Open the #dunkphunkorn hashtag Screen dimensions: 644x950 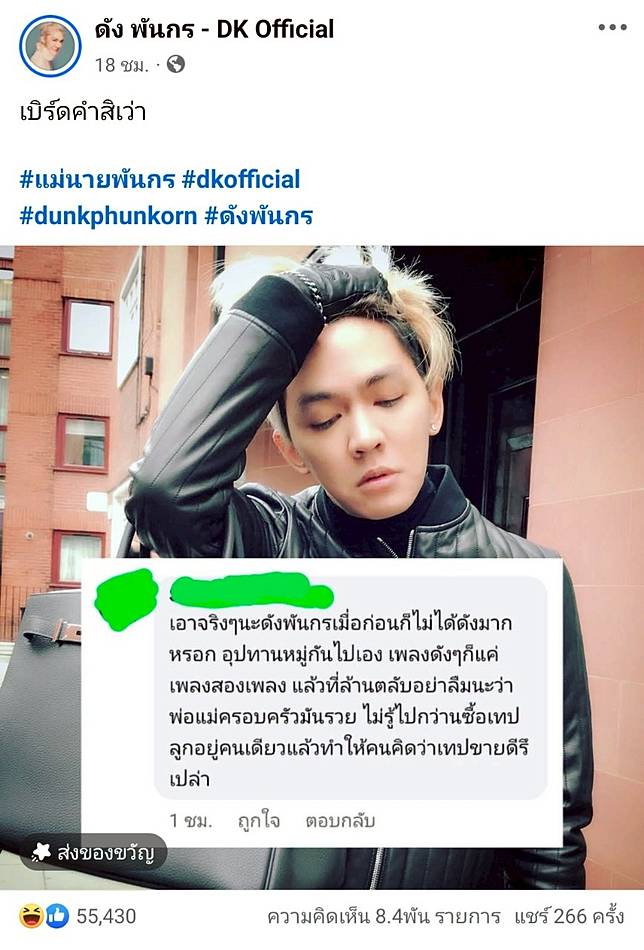[108, 216]
